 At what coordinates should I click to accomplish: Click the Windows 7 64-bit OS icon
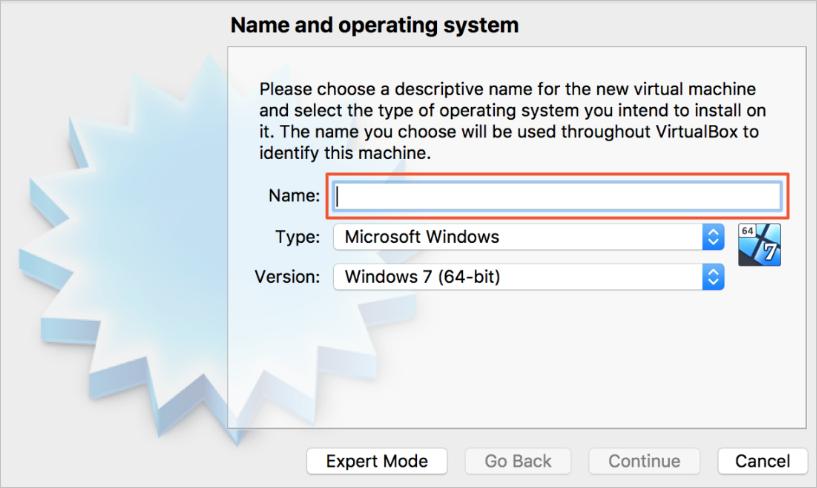point(759,245)
